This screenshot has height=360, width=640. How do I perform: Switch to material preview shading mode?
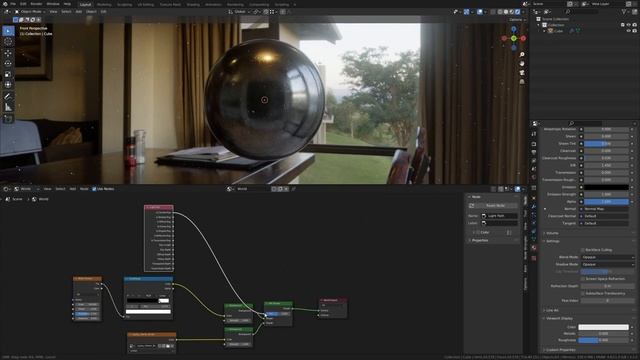(x=511, y=12)
